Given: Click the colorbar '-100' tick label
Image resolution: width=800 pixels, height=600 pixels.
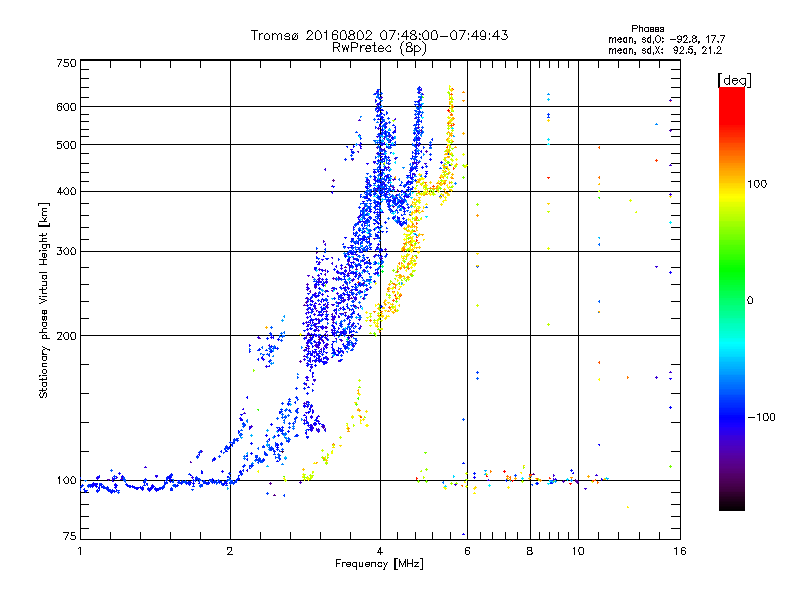Looking at the screenshot, I should point(761,417).
